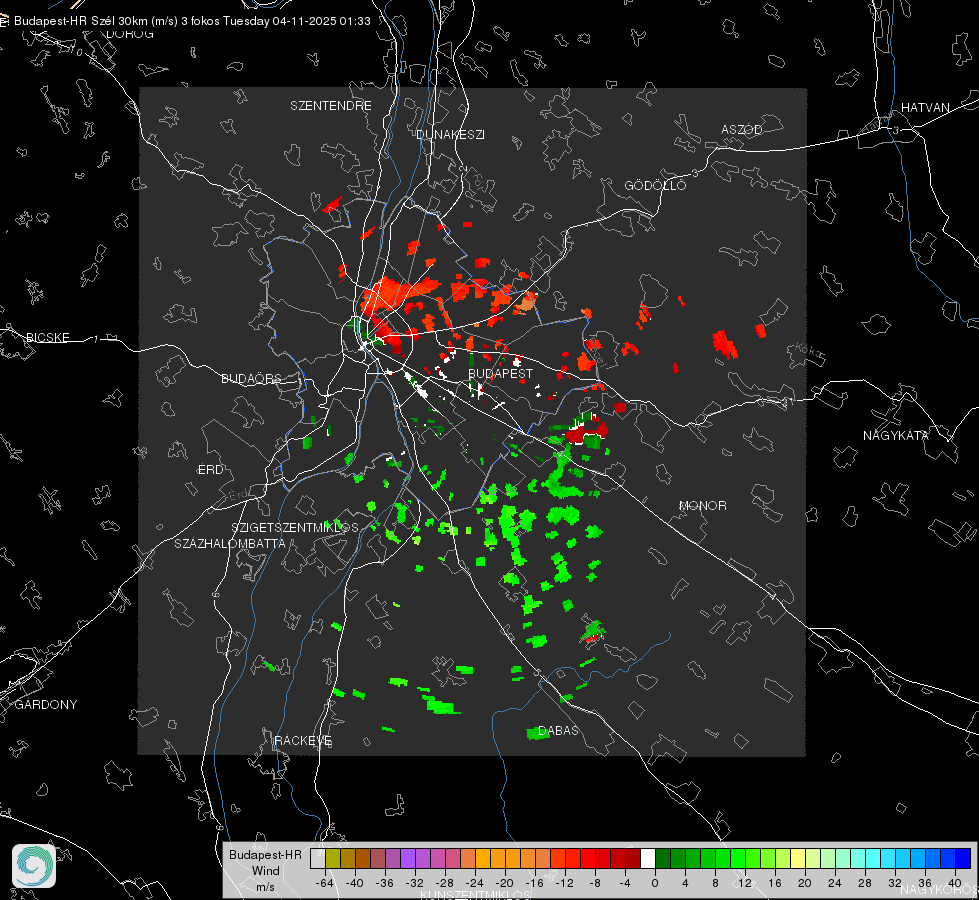
Task: Click the SZENTENDRE town label
Action: coord(331,106)
